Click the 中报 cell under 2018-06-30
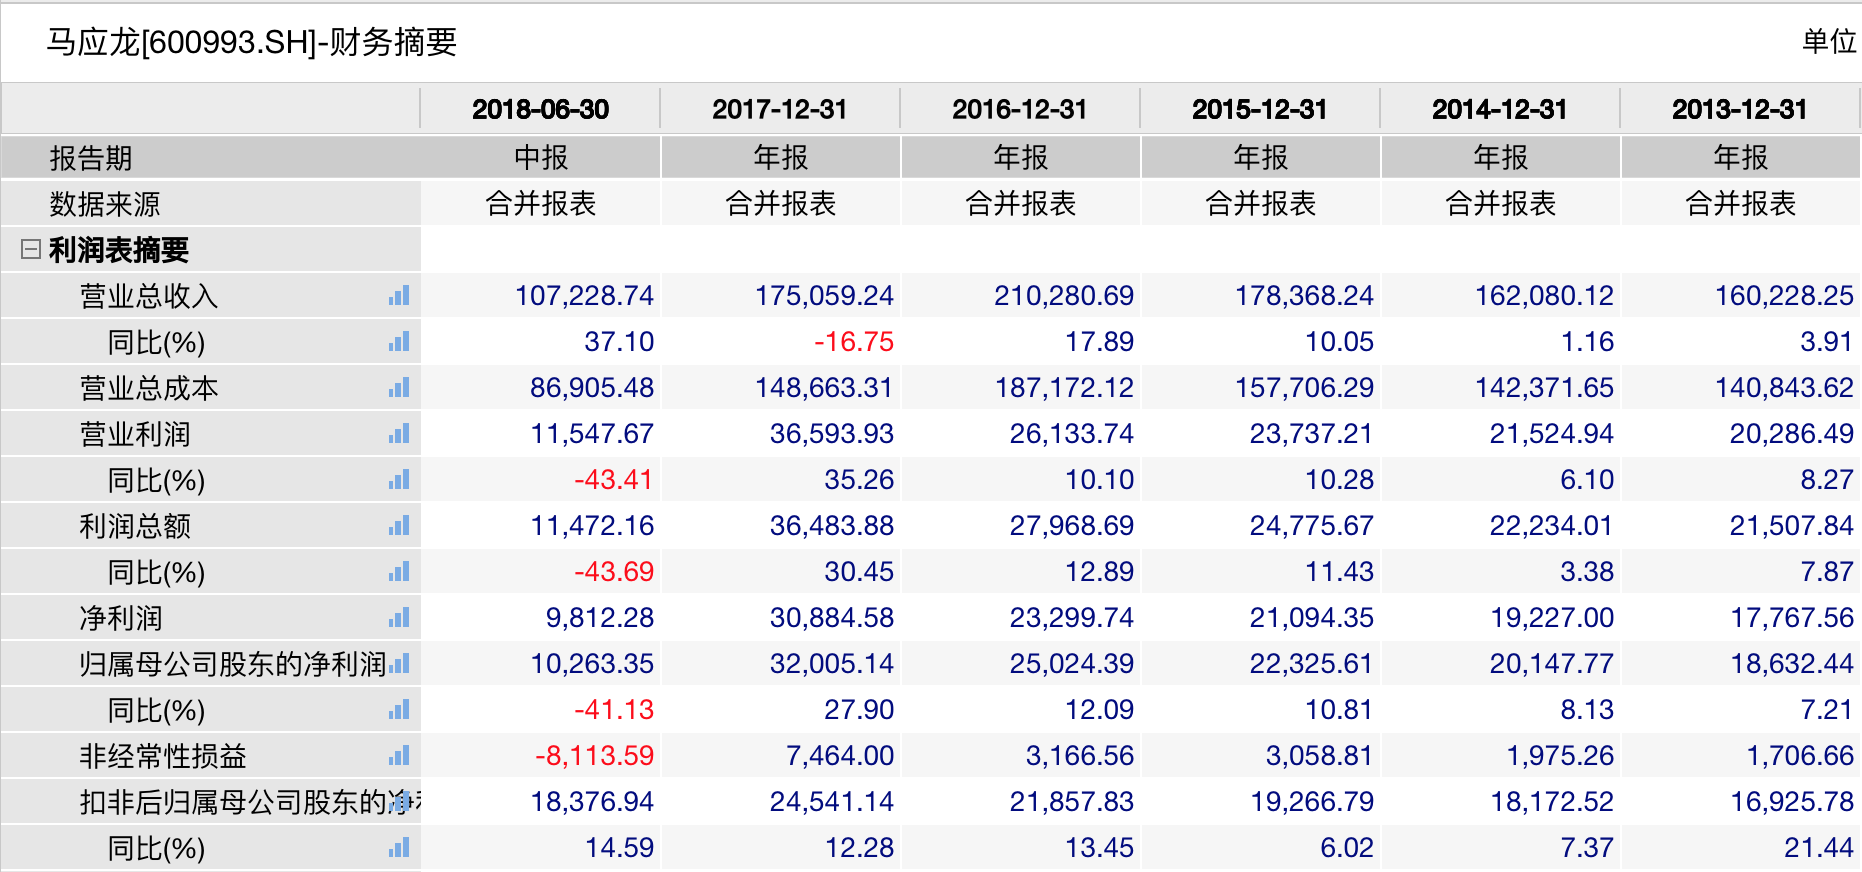1862x872 pixels. 541,157
